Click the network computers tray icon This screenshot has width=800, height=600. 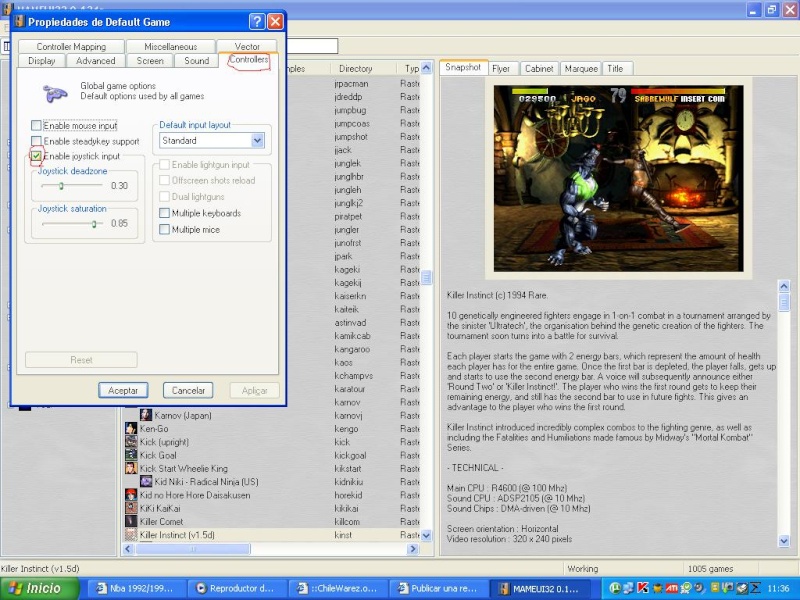tap(629, 588)
